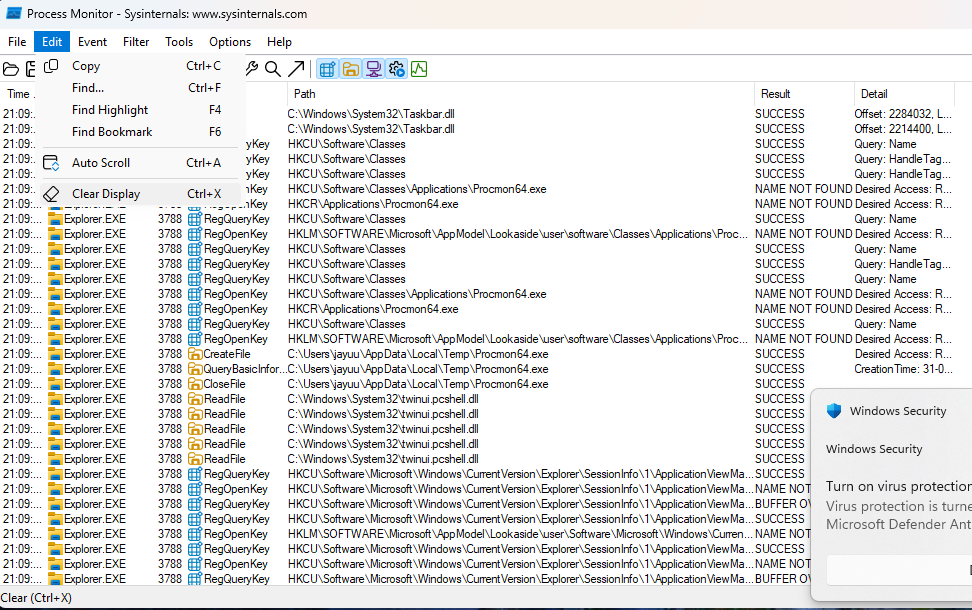Select Find Bookmark menu entry

139,131
